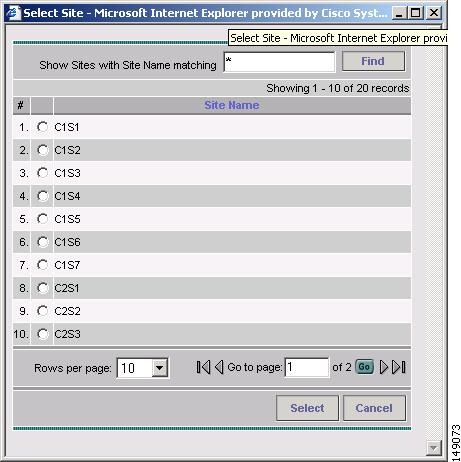
Task: Select radio button for site C2S3
Action: point(42,334)
